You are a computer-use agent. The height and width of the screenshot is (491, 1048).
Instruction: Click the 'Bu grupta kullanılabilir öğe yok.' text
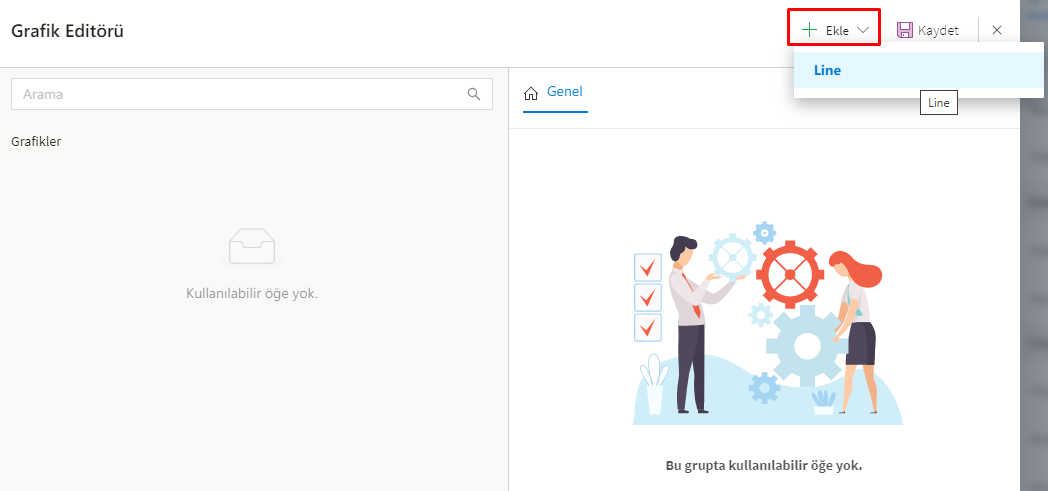pyautogui.click(x=764, y=465)
